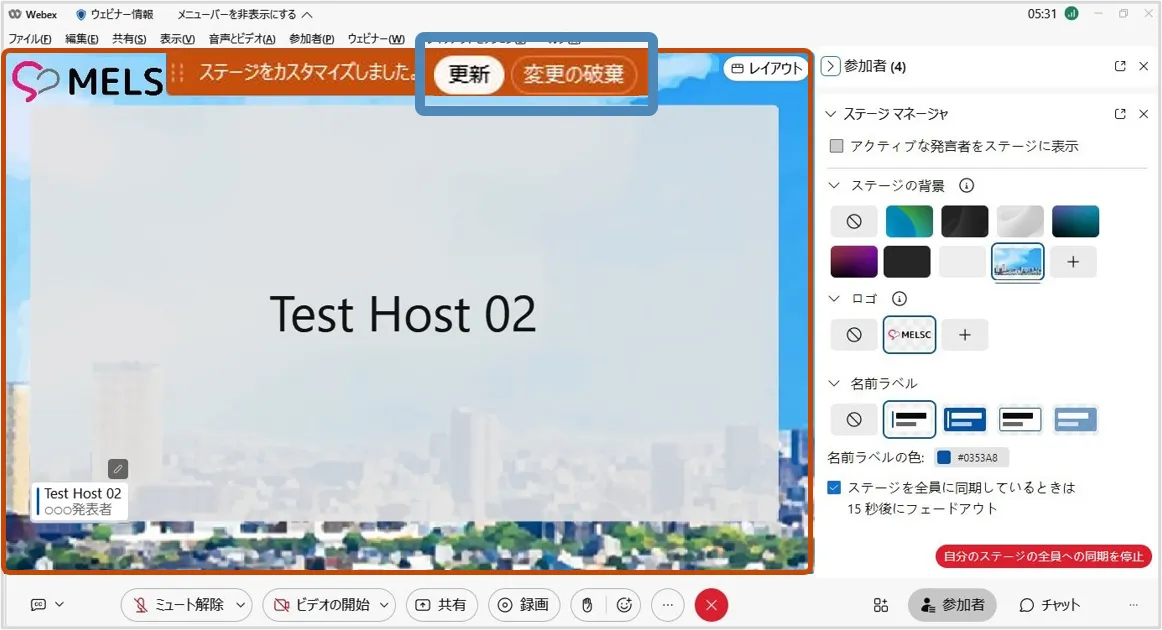This screenshot has height=630, width=1162.
Task: Add a new logo with plus button
Action: click(965, 335)
